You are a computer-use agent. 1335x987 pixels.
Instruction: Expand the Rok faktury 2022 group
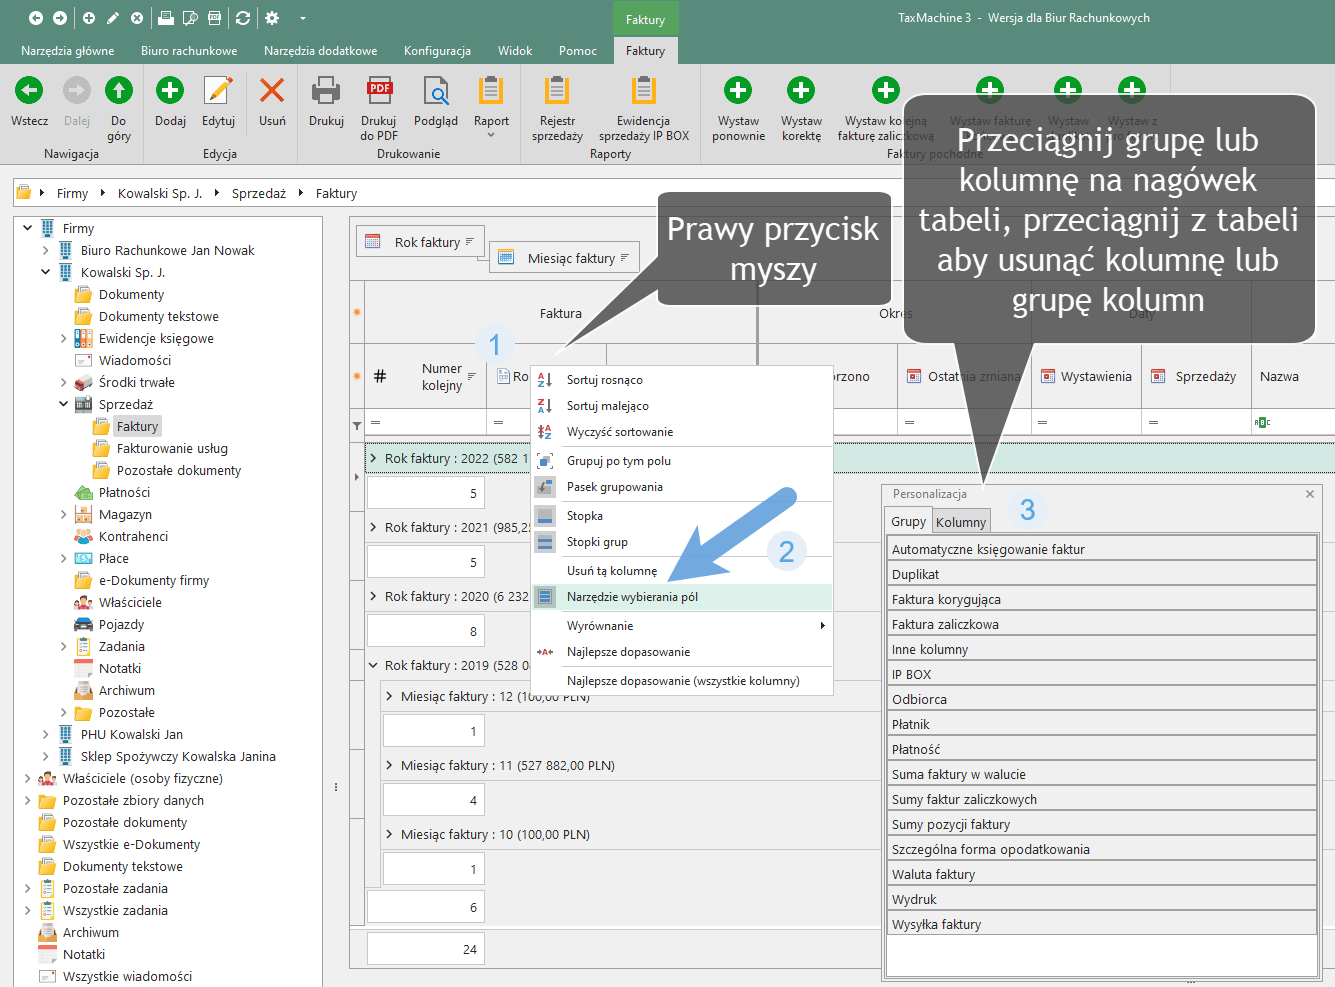pos(374,458)
